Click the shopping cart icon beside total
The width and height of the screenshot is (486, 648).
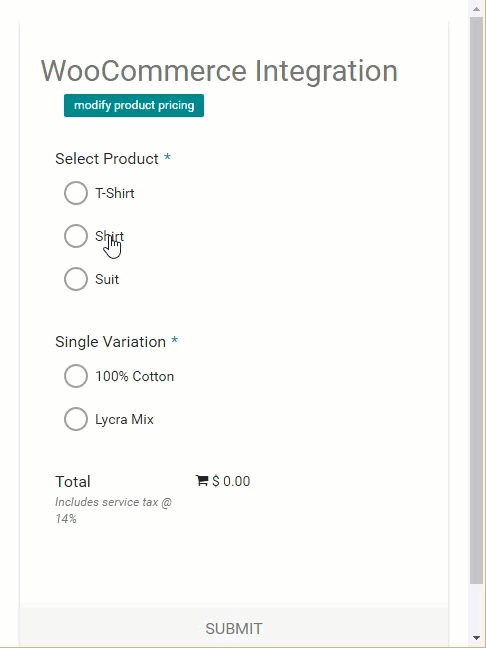(x=201, y=481)
